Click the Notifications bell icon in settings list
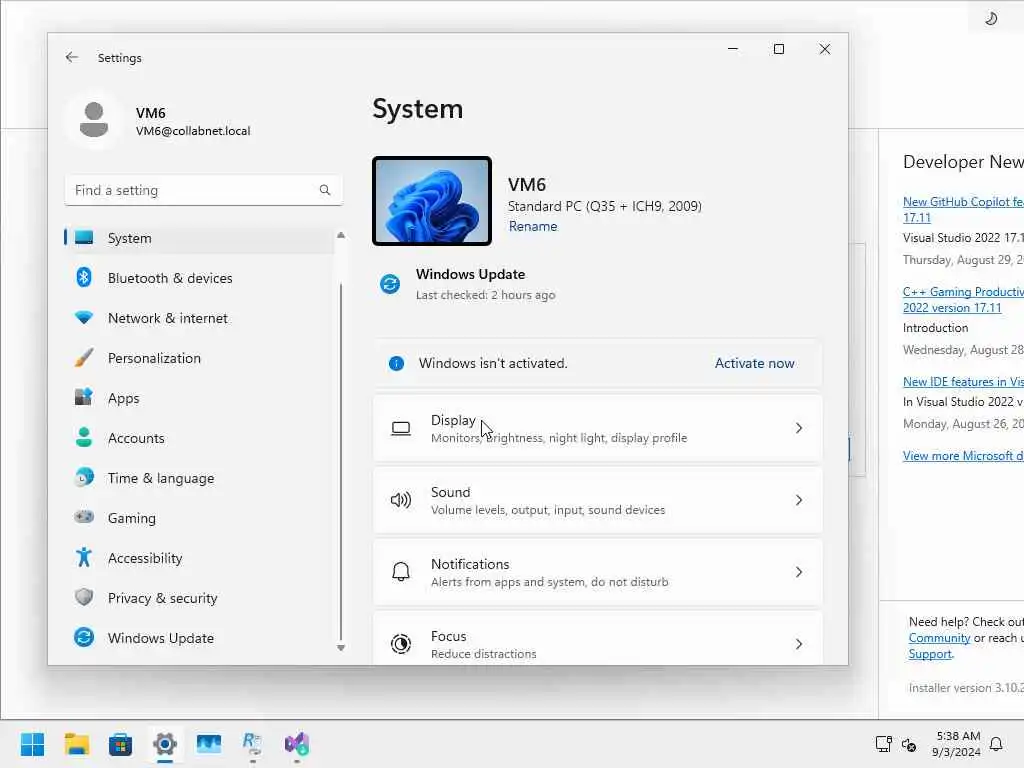Image resolution: width=1024 pixels, height=768 pixels. (401, 572)
